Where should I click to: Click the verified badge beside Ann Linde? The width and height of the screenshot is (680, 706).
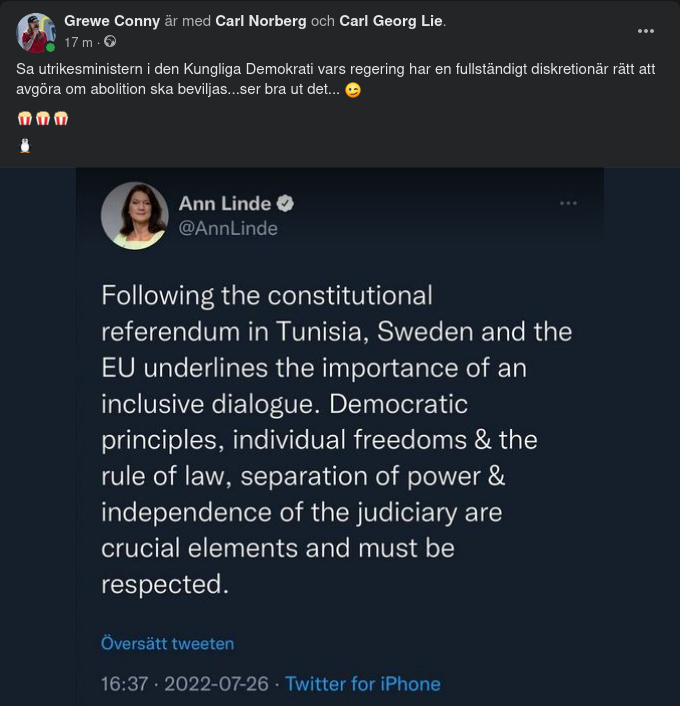click(285, 204)
